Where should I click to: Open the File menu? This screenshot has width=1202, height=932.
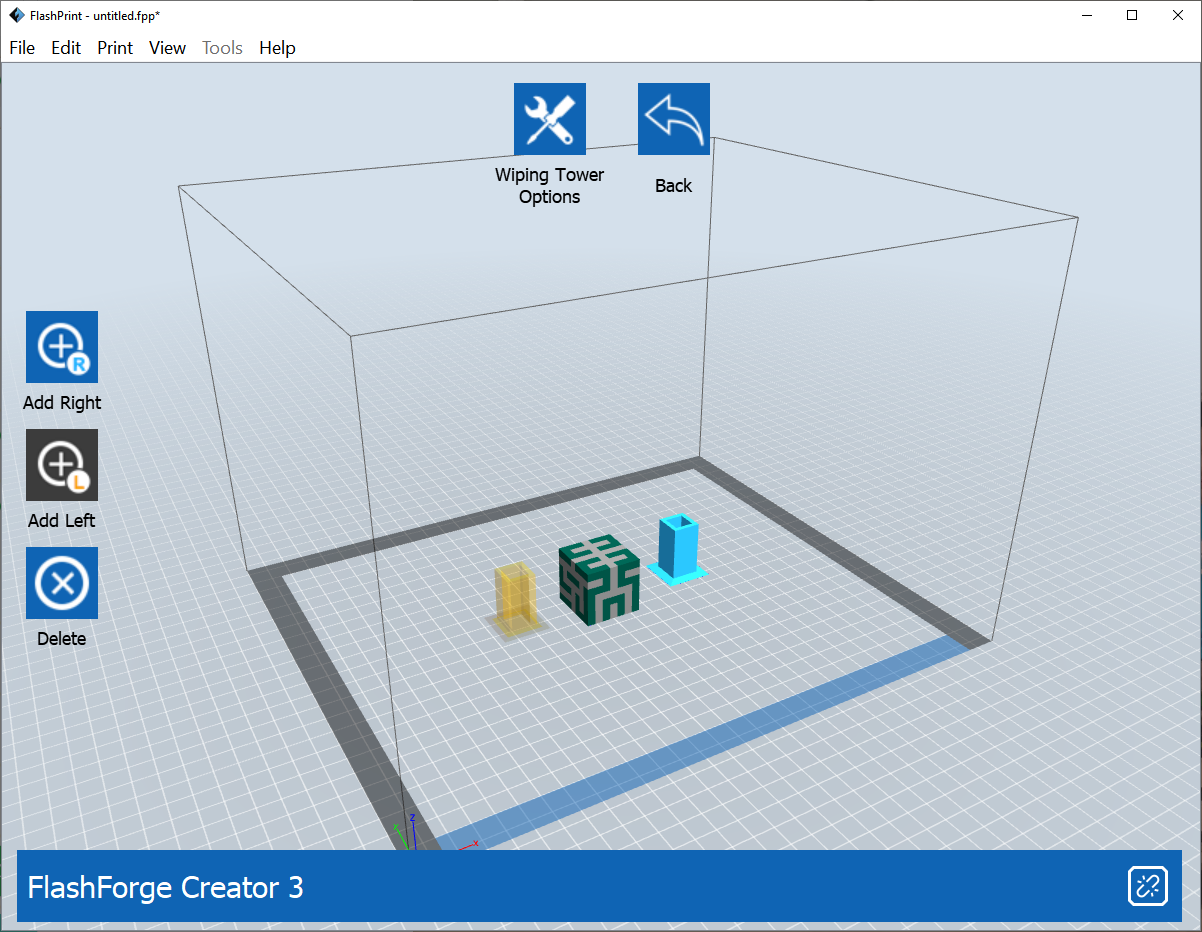(x=22, y=48)
